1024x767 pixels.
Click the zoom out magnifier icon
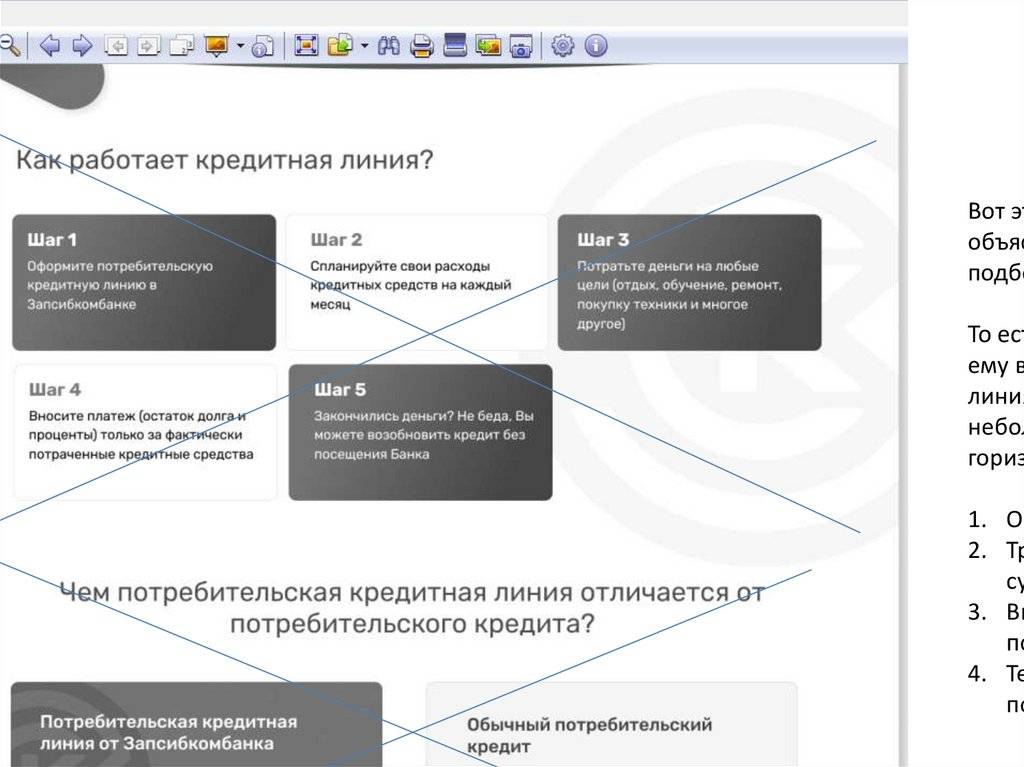(x=9, y=46)
